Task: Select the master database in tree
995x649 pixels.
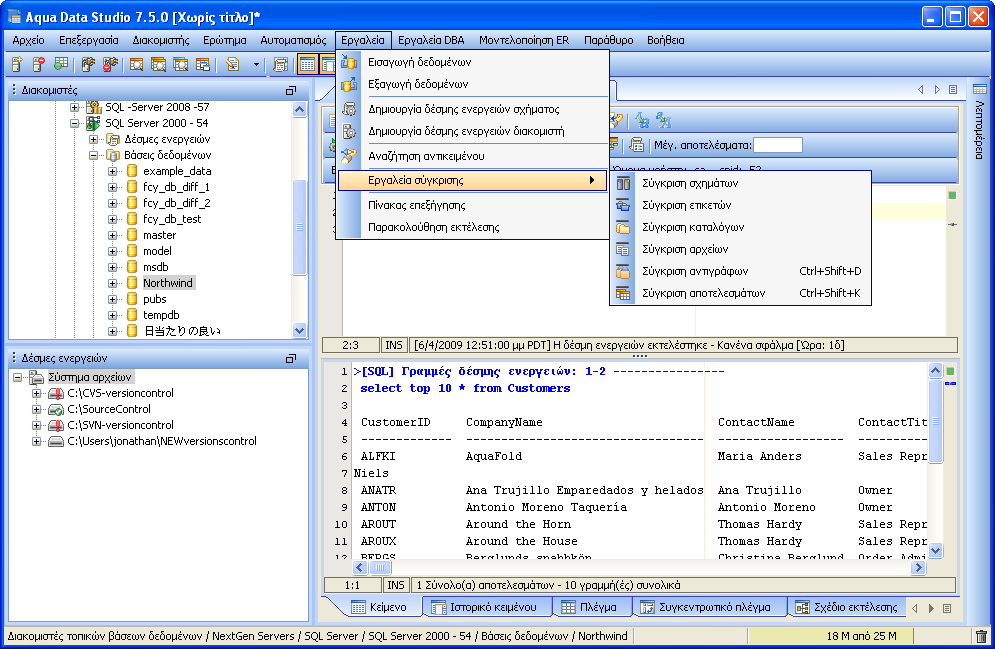Action: click(x=159, y=235)
